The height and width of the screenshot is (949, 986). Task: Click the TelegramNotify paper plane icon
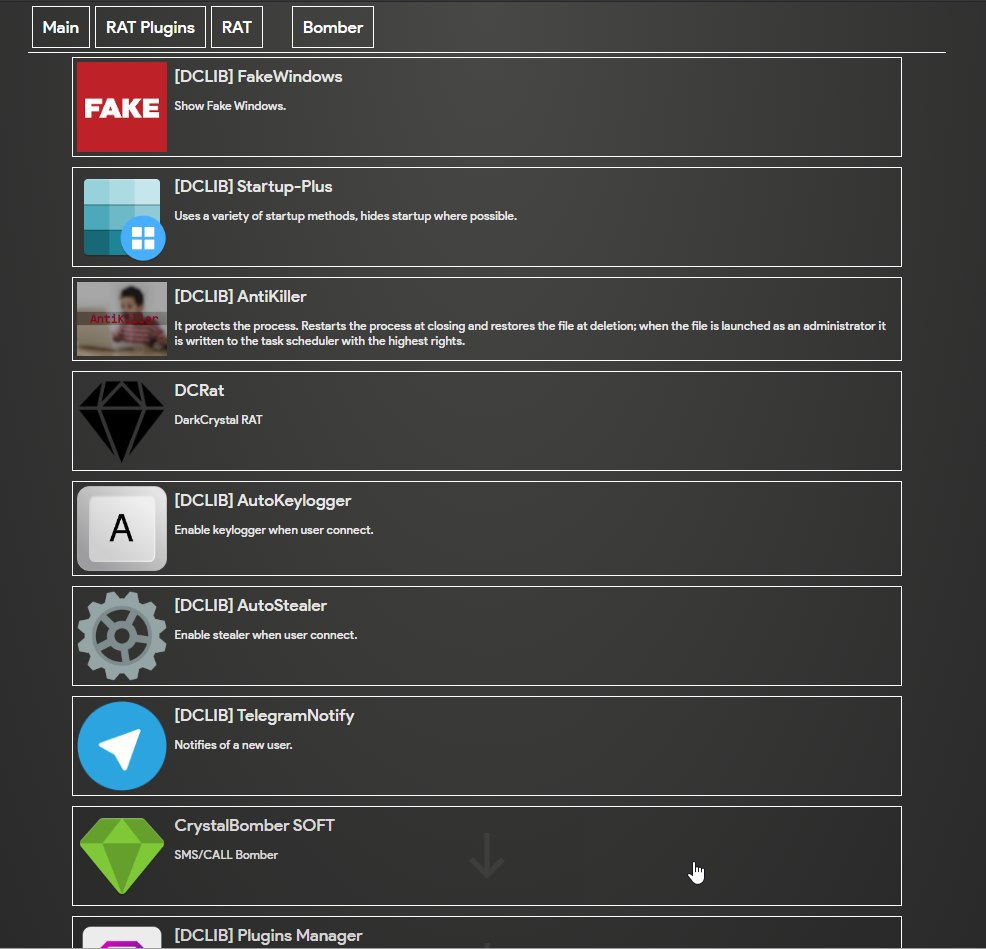click(x=122, y=746)
